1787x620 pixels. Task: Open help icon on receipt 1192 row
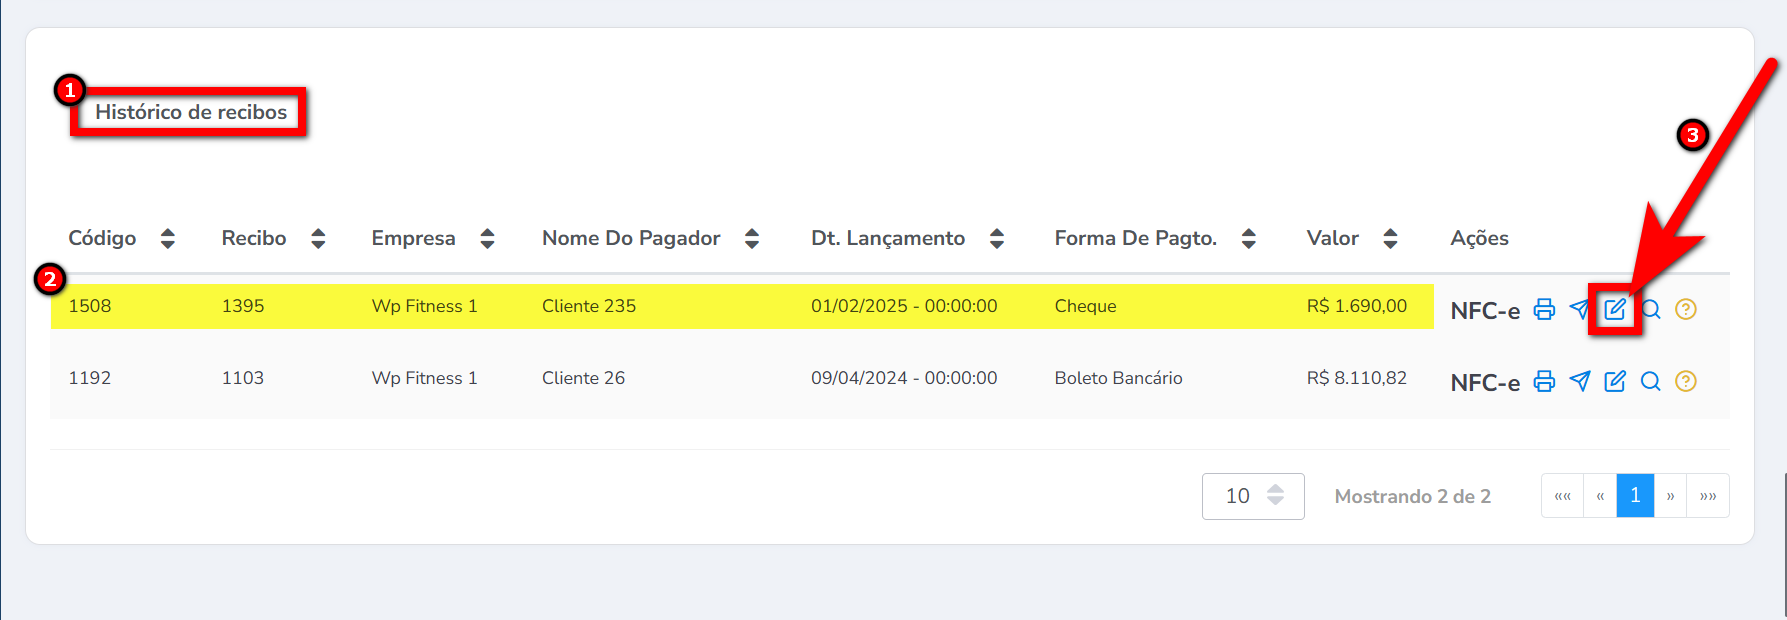click(1686, 381)
